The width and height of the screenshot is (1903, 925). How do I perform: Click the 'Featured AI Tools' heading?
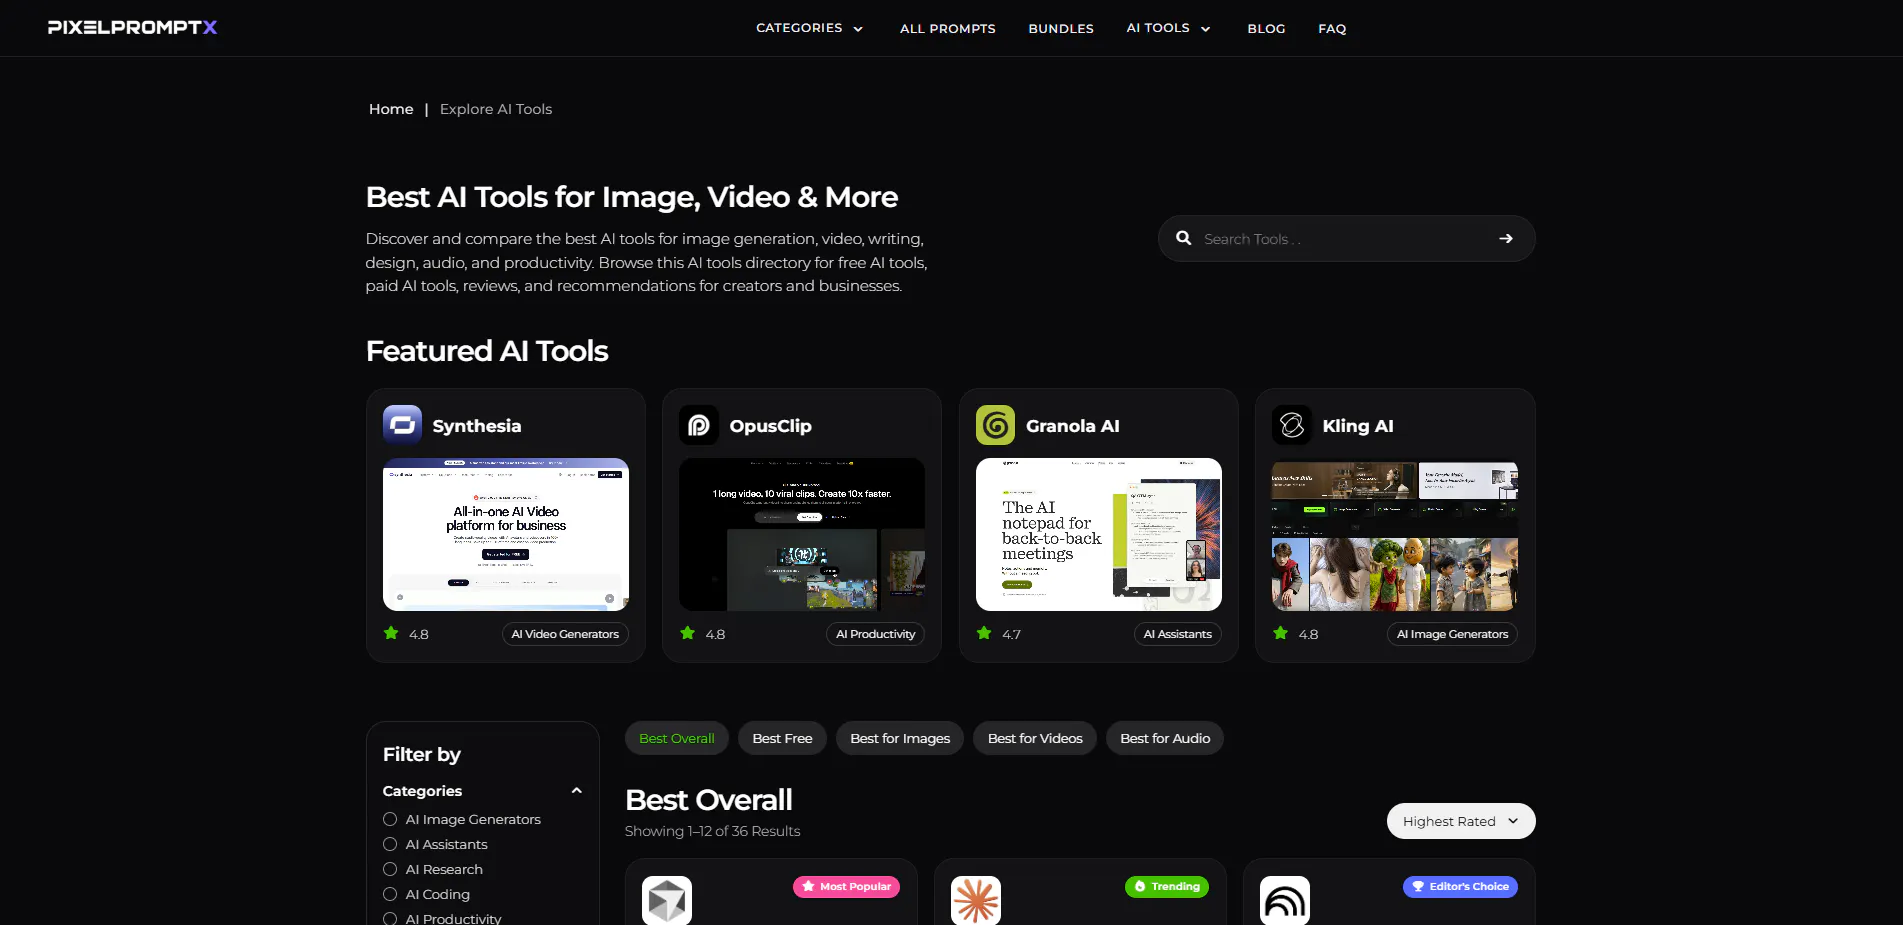[487, 351]
